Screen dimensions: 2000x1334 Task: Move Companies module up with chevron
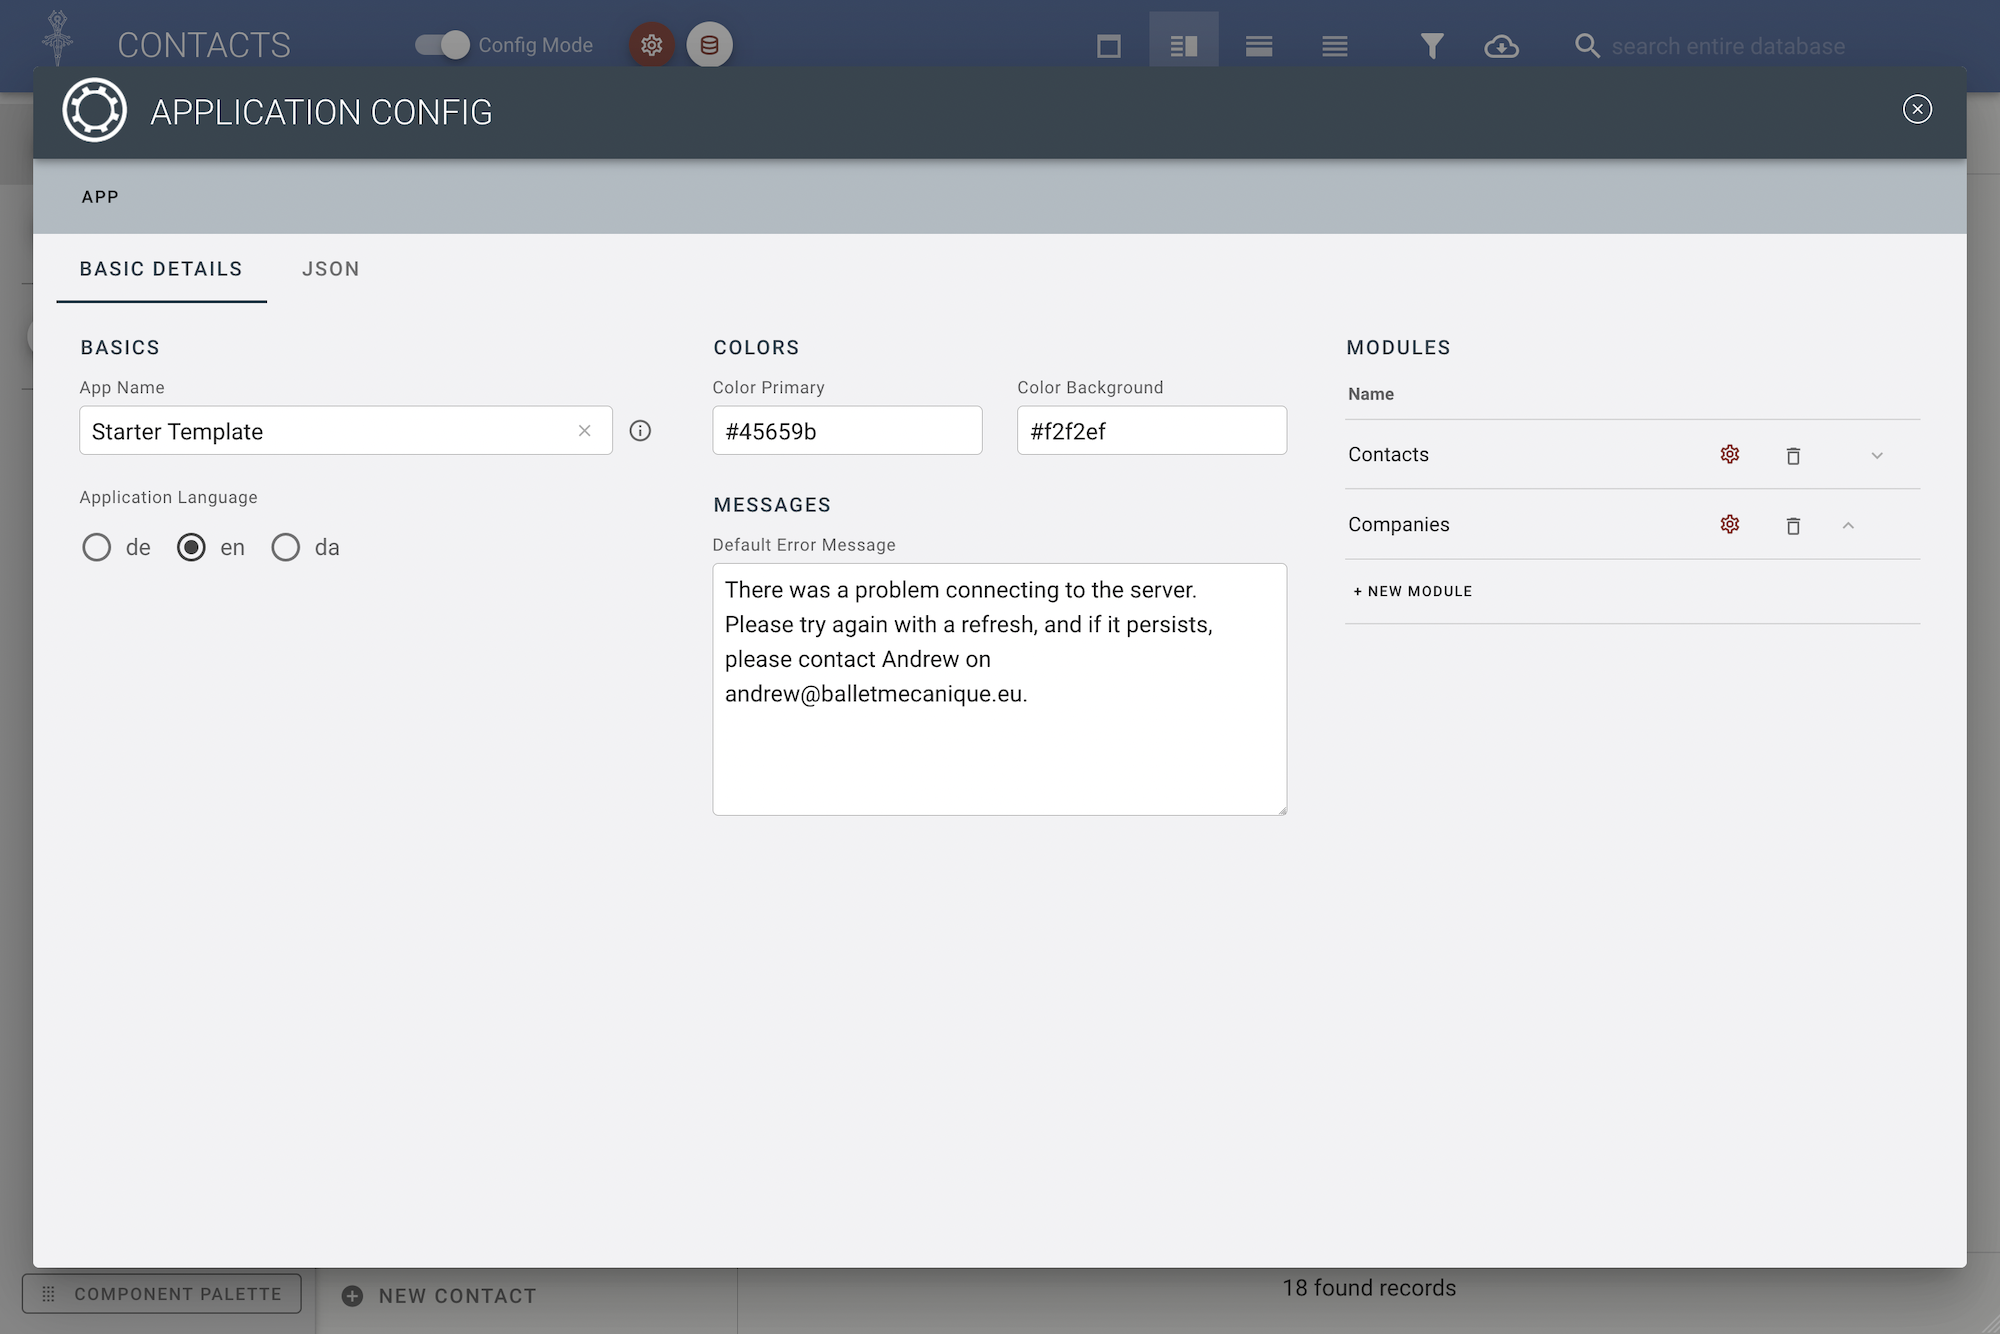point(1848,526)
